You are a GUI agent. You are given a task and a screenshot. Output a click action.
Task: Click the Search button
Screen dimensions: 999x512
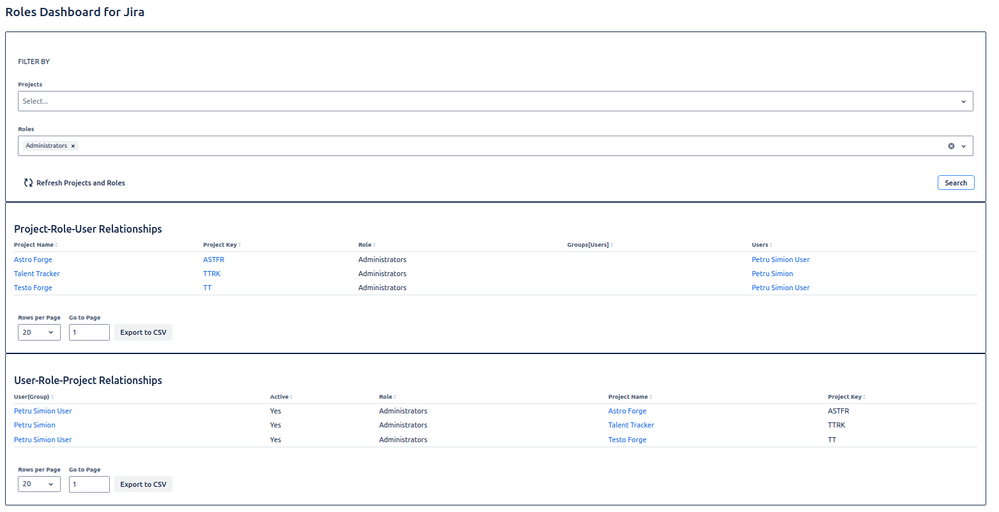pos(956,183)
